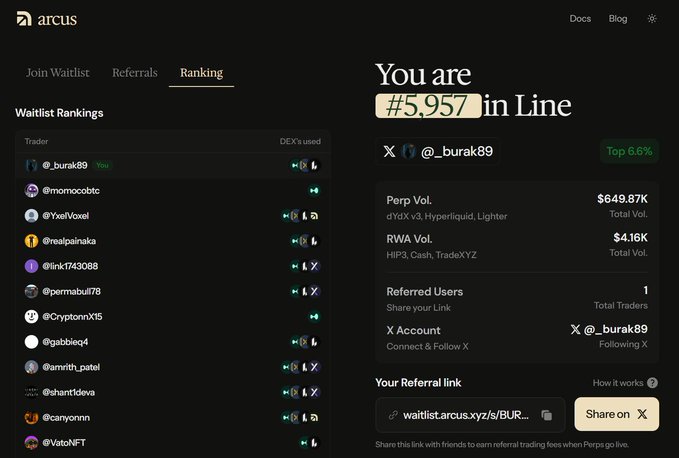Open the Blog link
The width and height of the screenshot is (679, 458).
pos(618,19)
